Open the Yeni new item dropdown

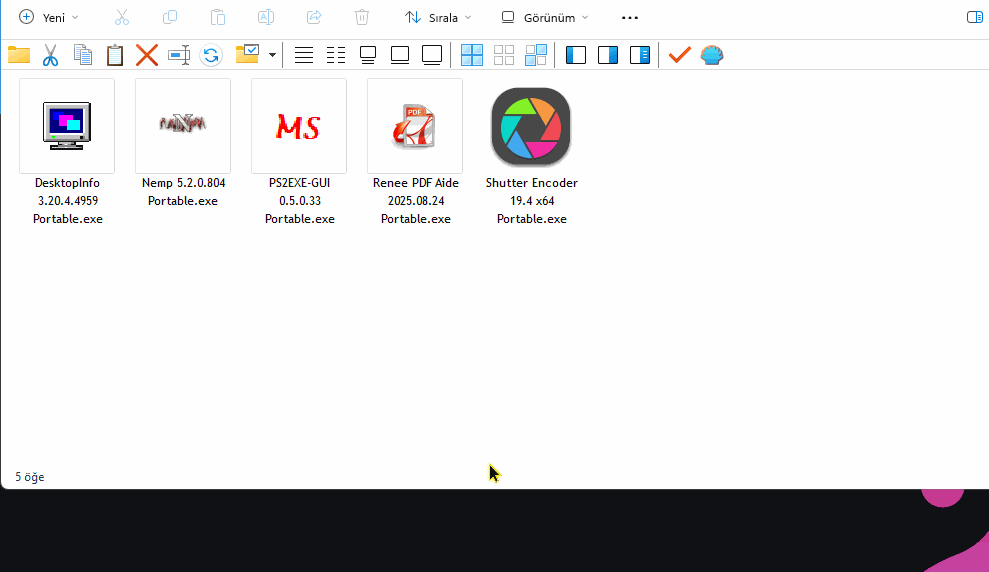click(x=49, y=18)
